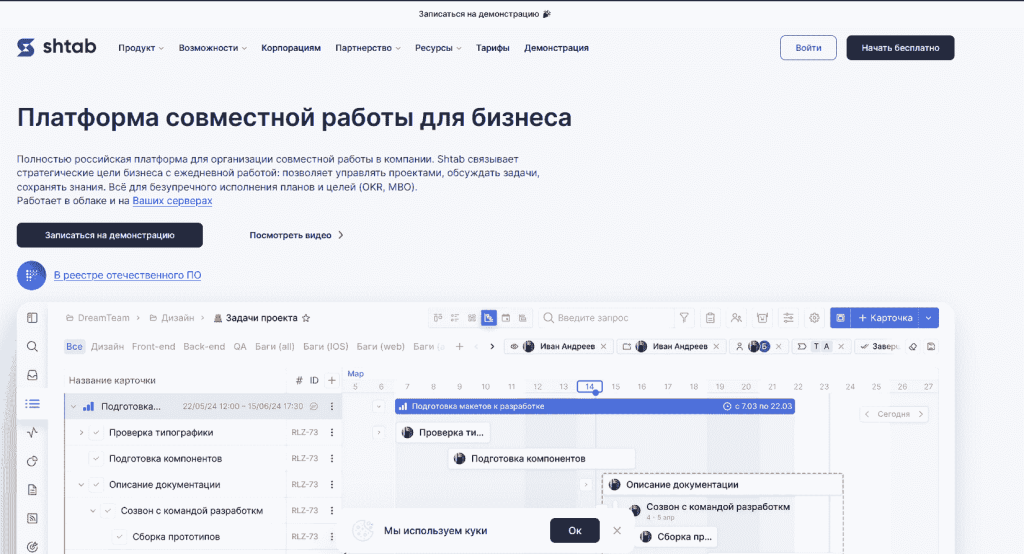
Task: Click the filter funnel icon
Action: coord(684,318)
